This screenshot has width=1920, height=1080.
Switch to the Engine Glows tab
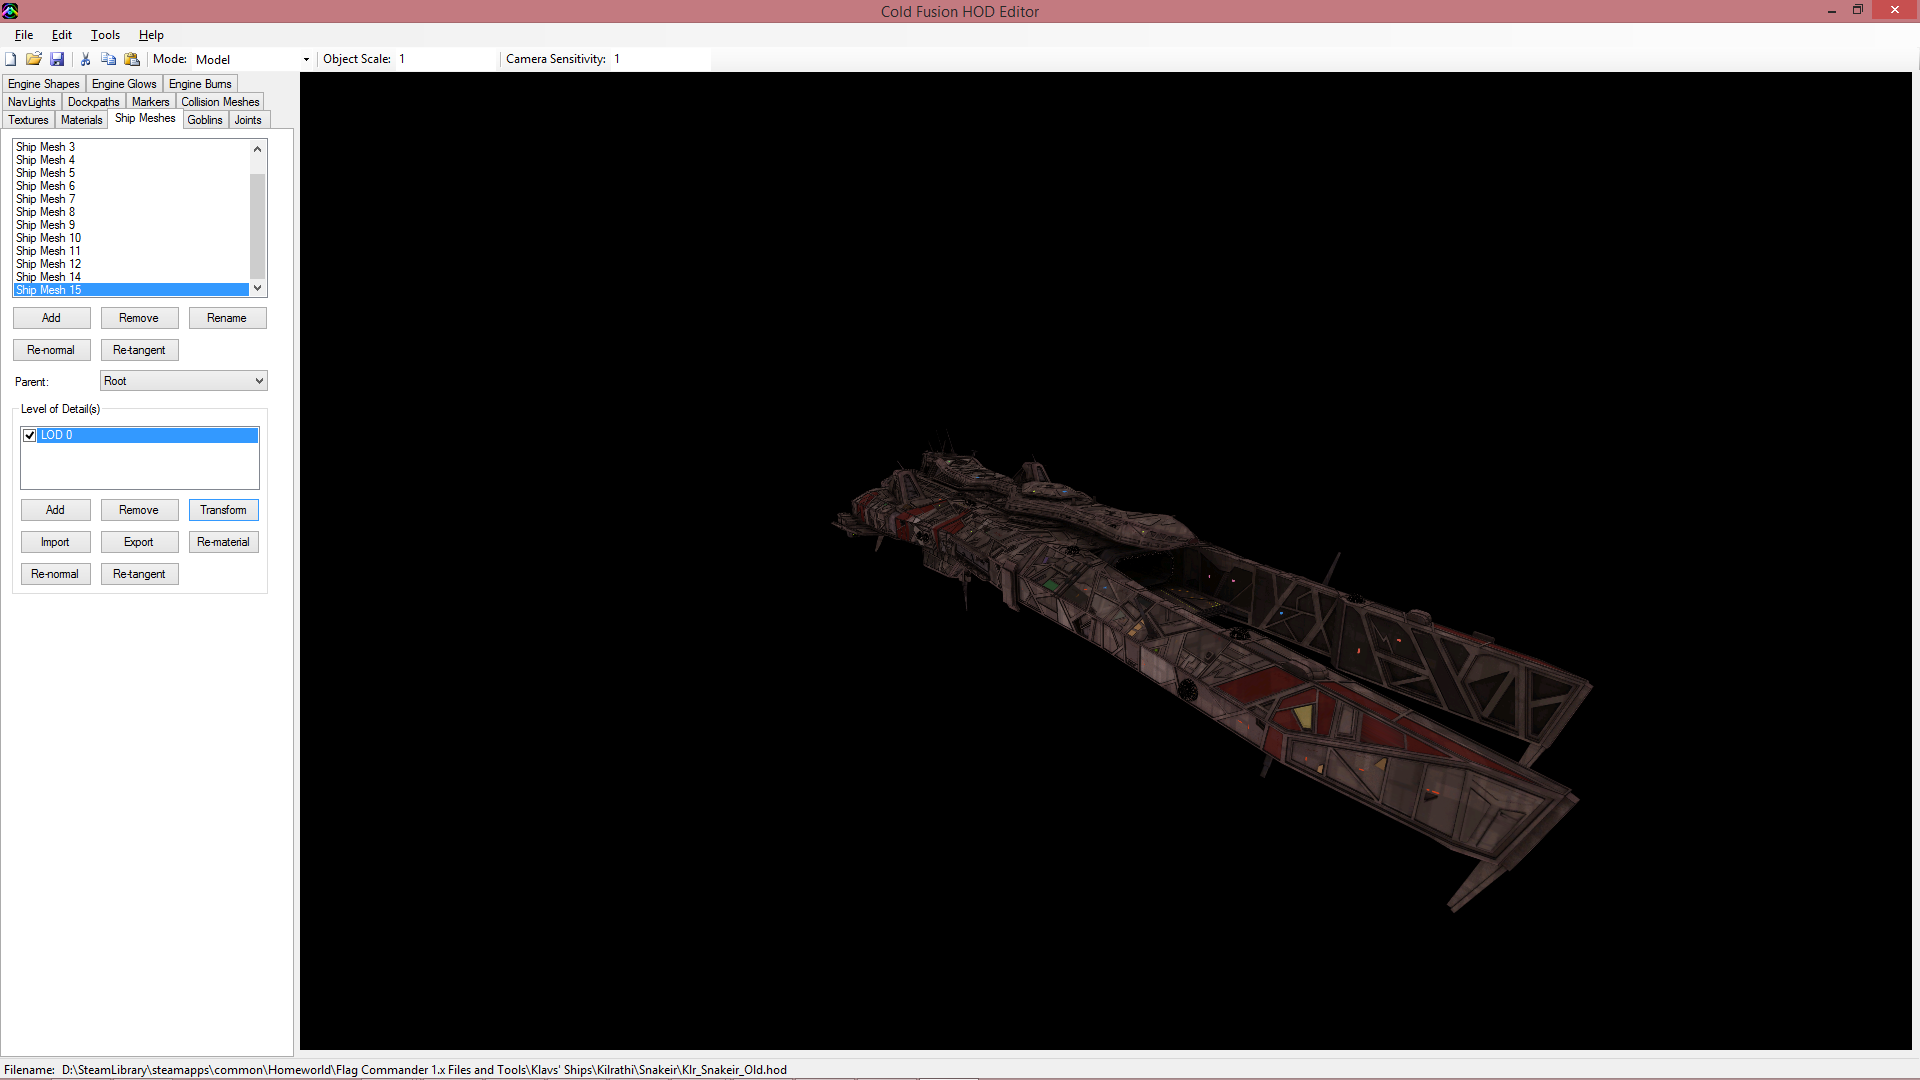pyautogui.click(x=124, y=84)
